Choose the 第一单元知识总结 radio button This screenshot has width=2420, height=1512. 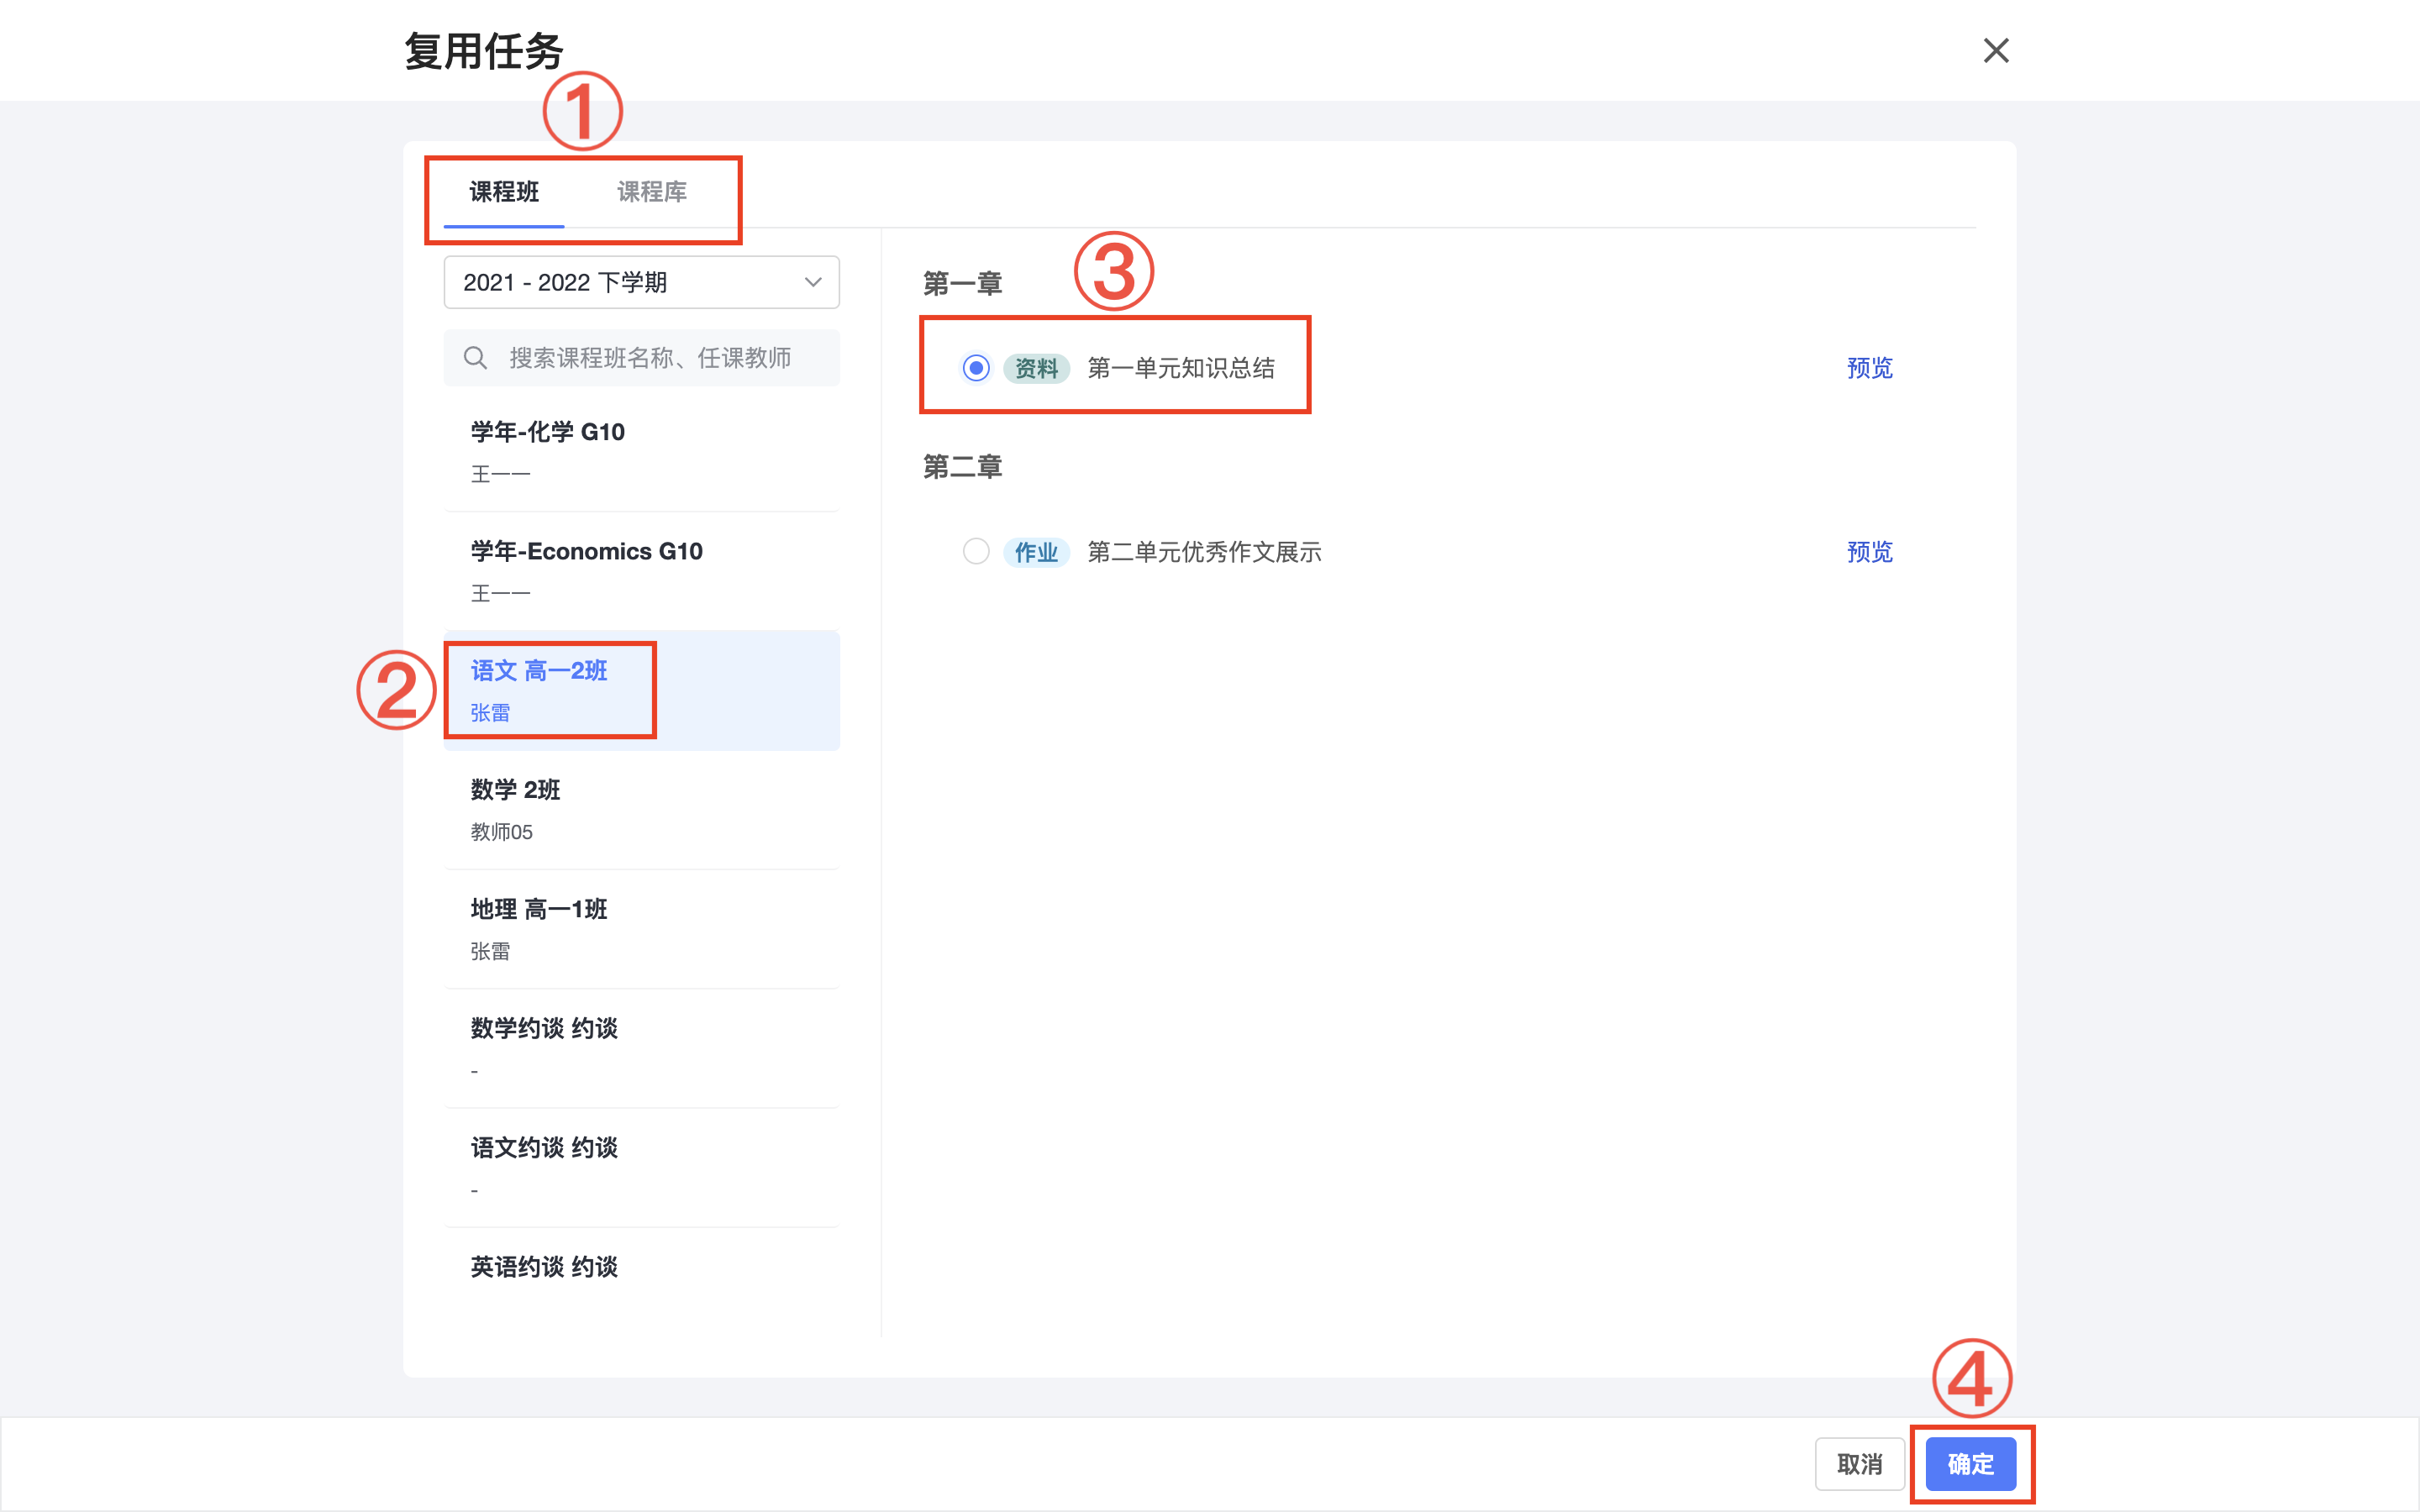[x=976, y=368]
